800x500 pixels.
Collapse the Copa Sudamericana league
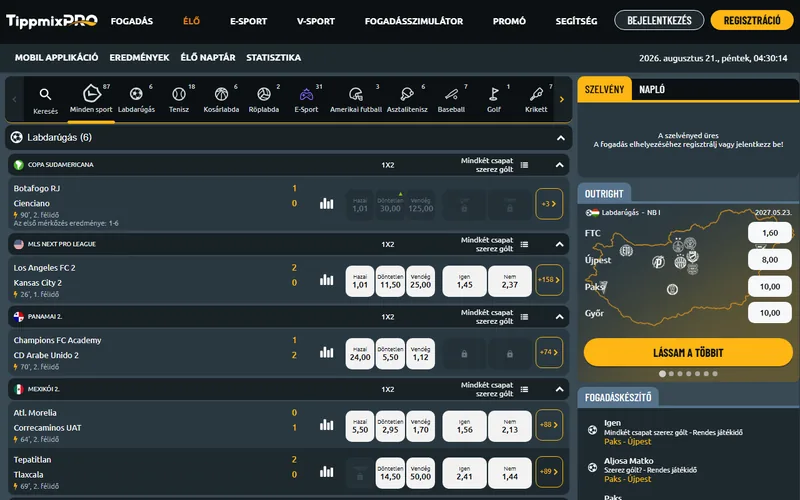(559, 165)
